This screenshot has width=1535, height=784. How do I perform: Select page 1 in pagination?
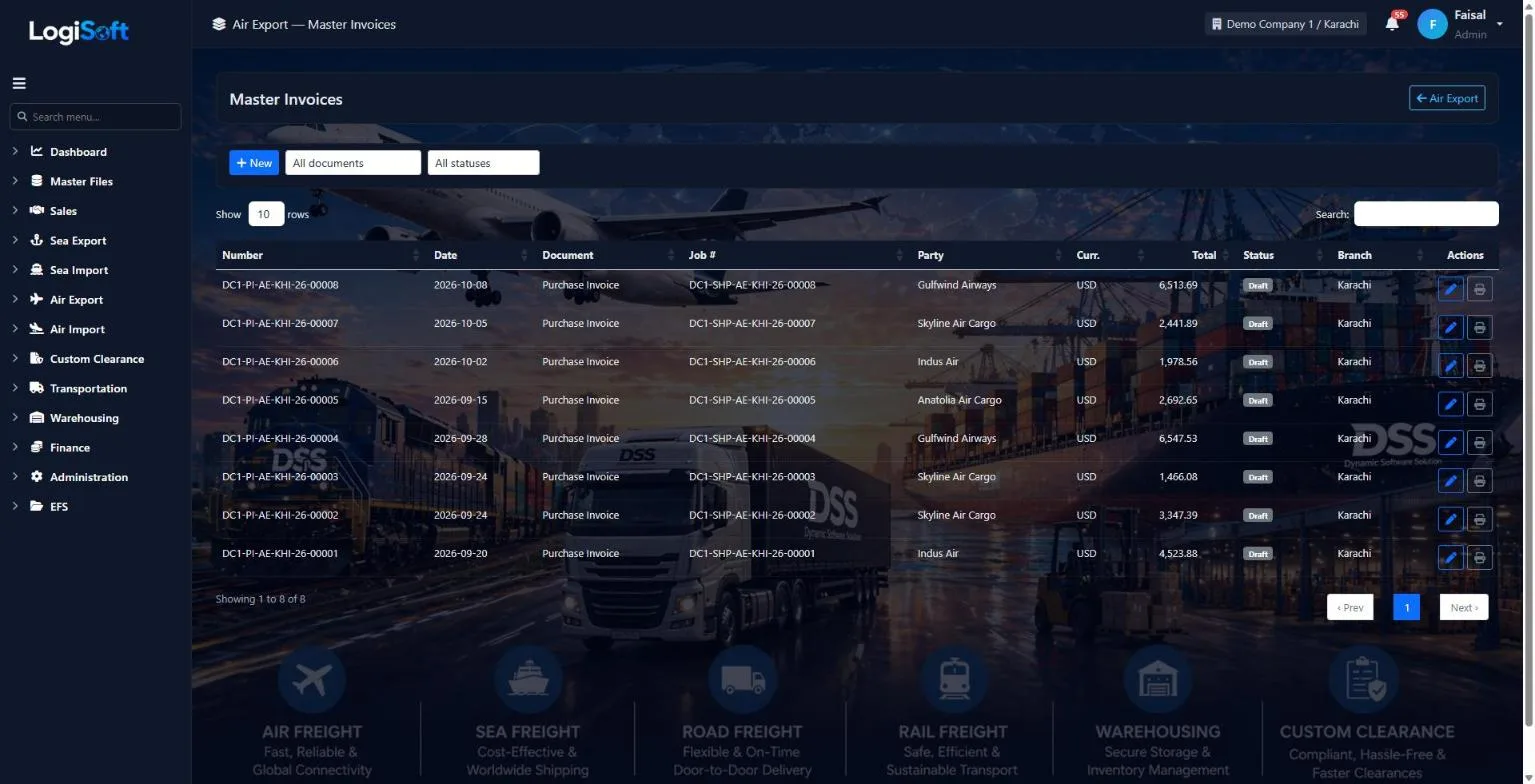1407,607
